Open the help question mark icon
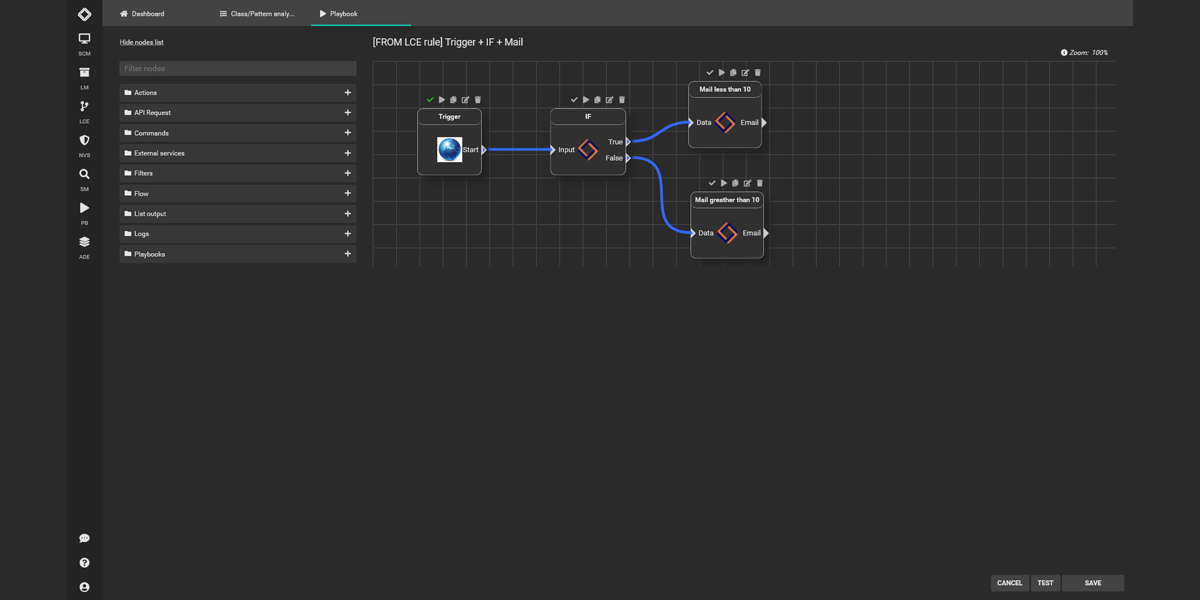 point(84,563)
